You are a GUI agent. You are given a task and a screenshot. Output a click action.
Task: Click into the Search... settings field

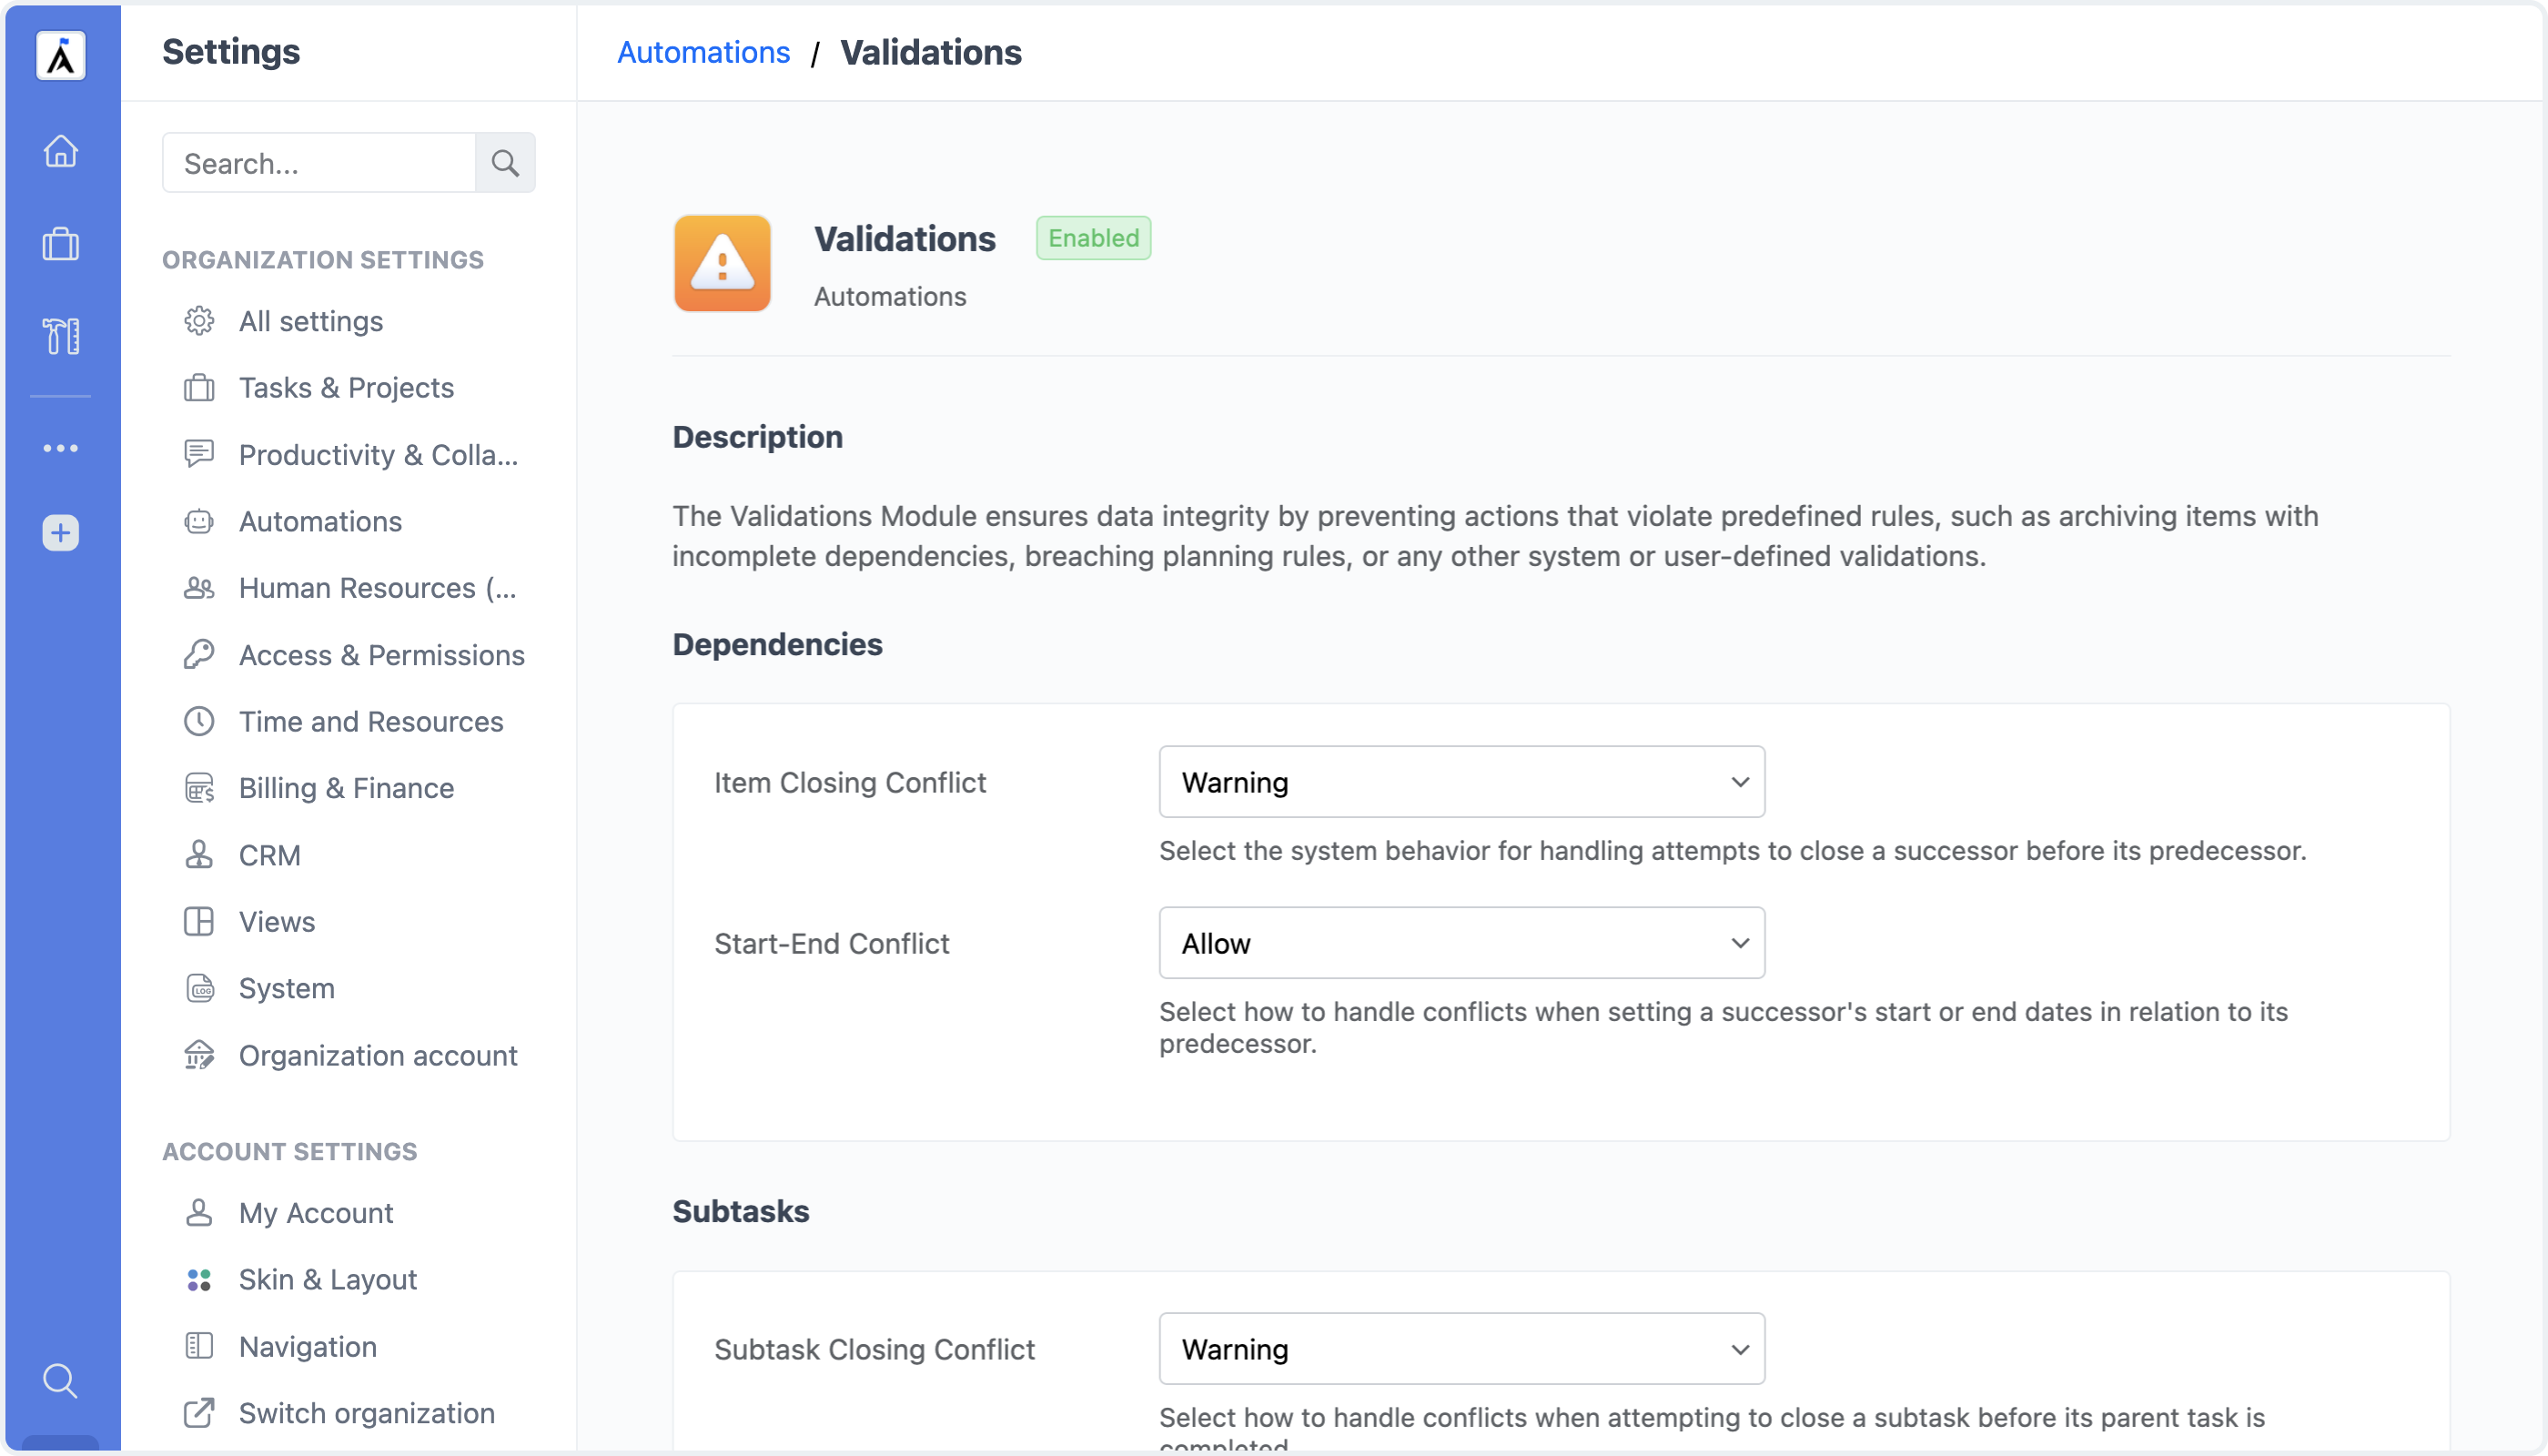pos(319,163)
